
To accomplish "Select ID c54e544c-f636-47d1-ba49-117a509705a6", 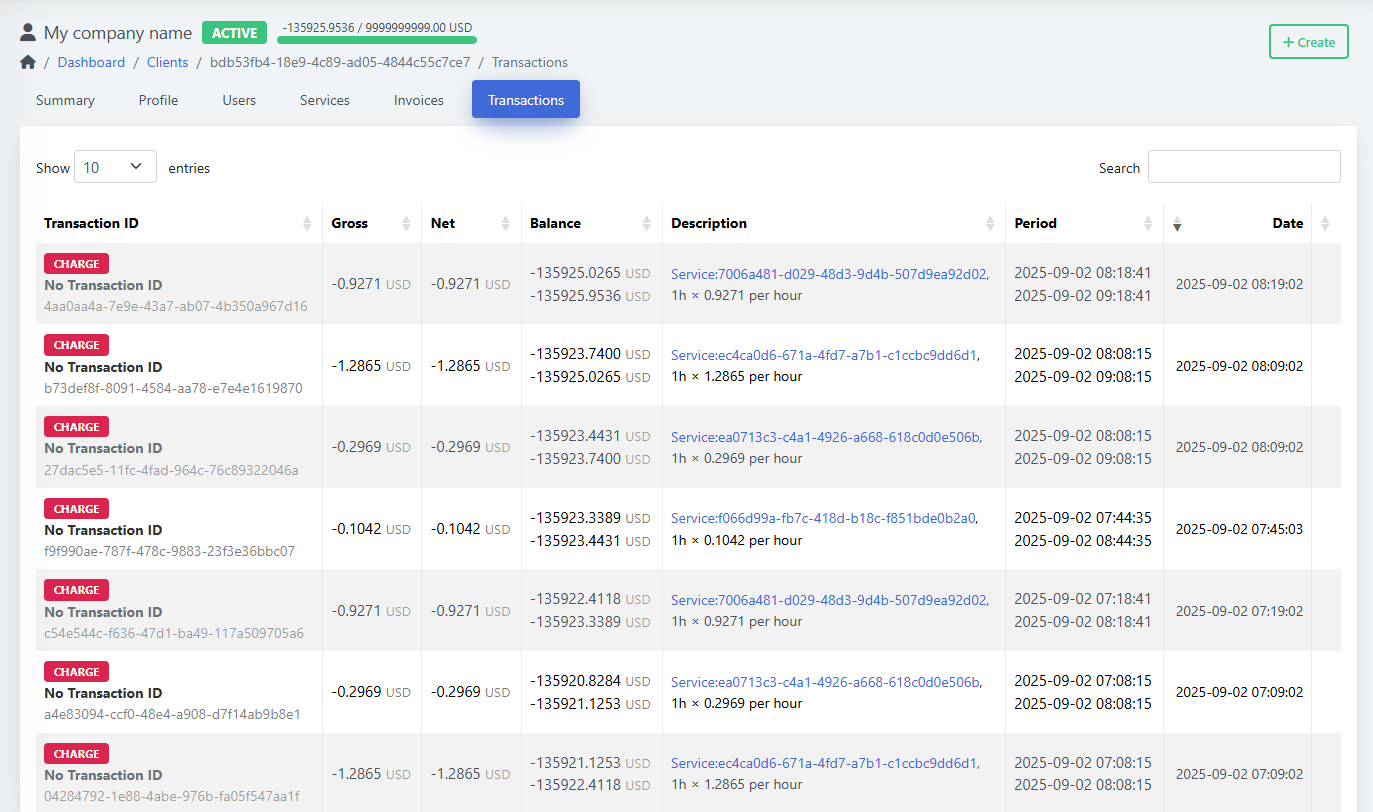I will tap(174, 633).
